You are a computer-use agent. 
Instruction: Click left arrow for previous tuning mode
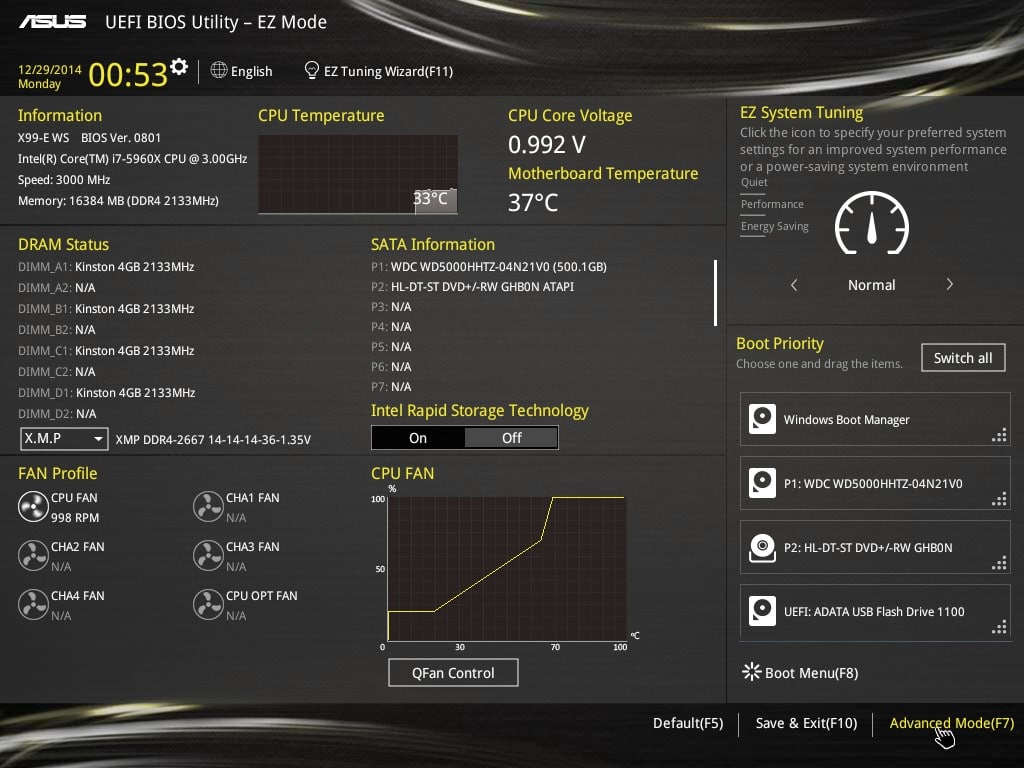click(794, 285)
